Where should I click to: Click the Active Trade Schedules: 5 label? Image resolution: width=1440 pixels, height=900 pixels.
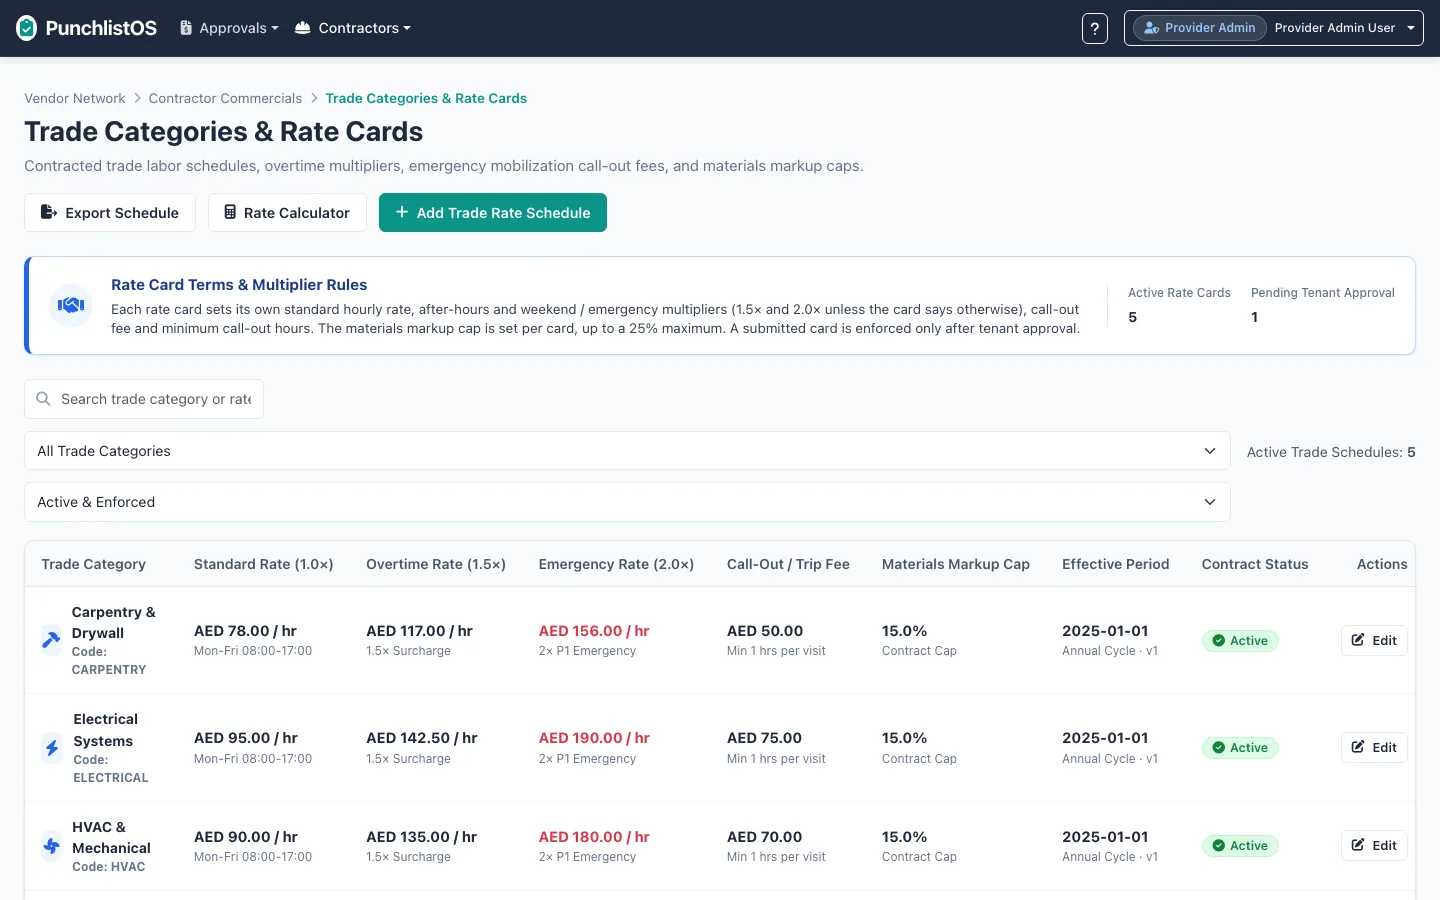coord(1331,452)
